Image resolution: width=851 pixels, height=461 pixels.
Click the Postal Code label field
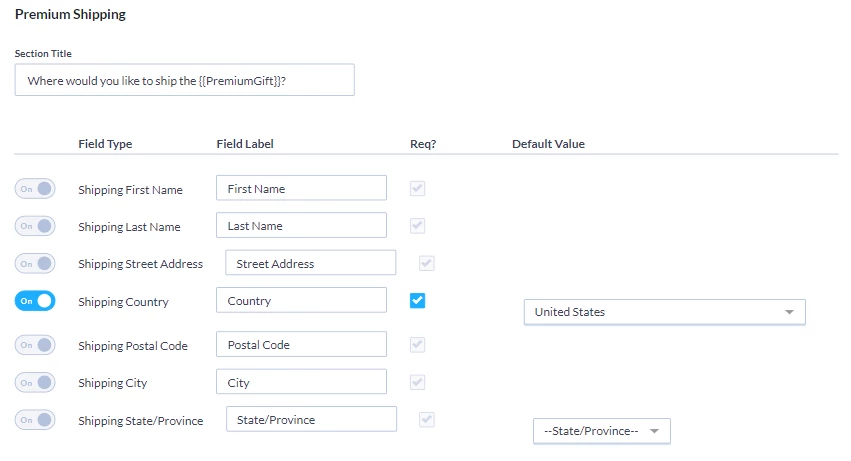[x=301, y=344]
